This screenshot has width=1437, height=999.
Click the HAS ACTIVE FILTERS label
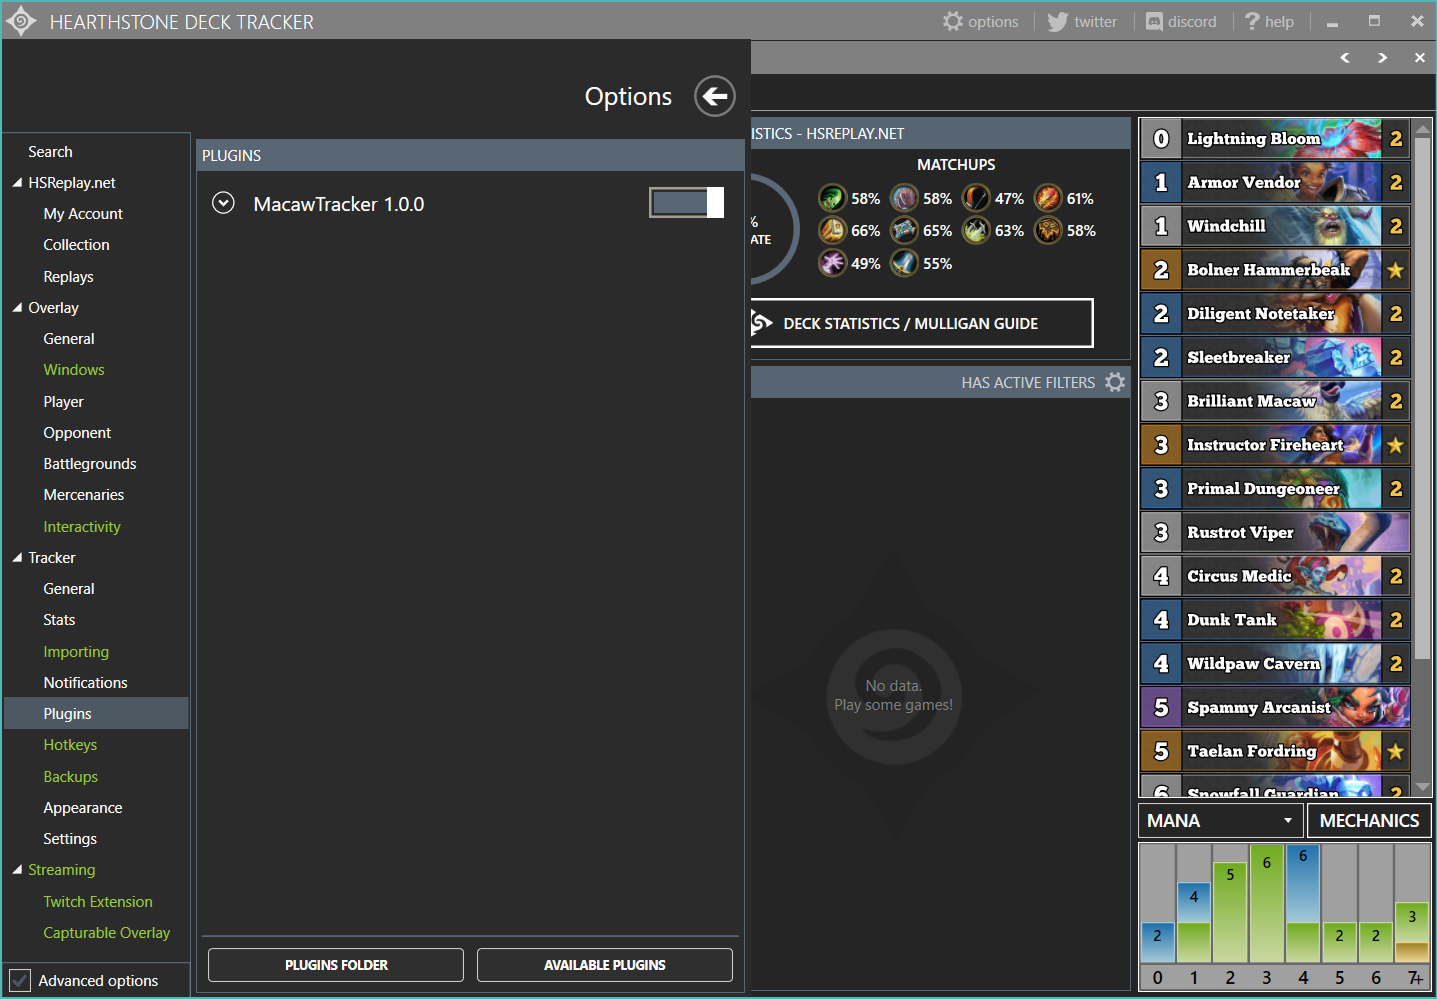(1028, 382)
